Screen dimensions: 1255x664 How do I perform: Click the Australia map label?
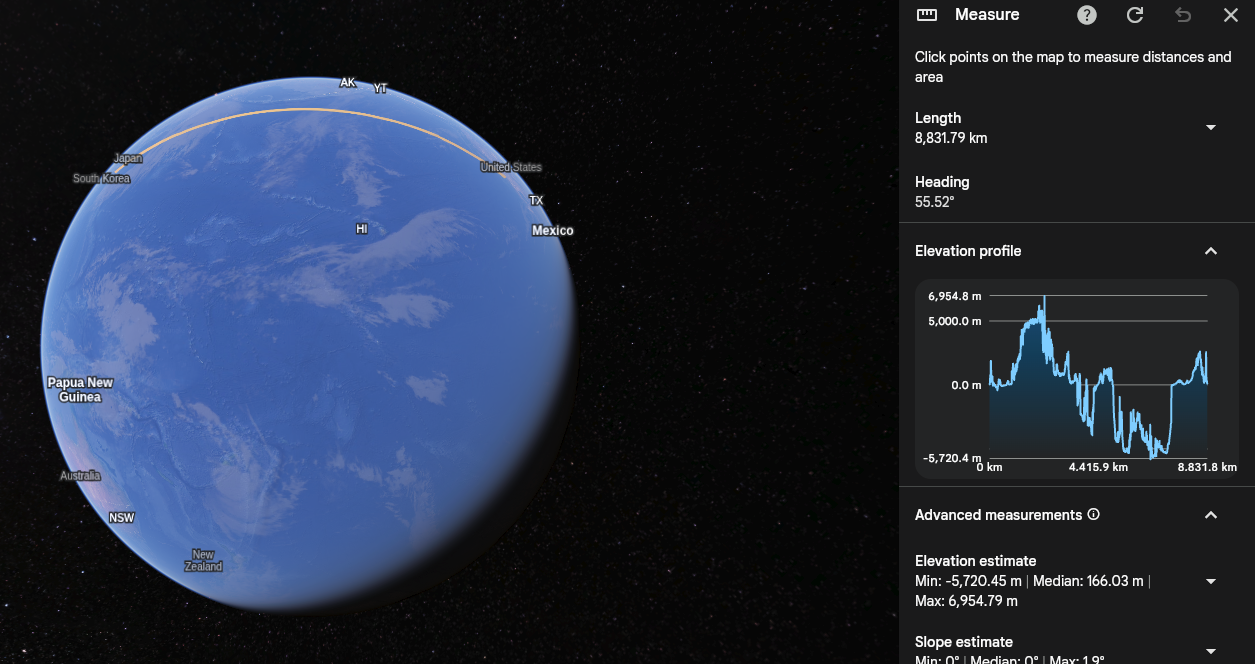80,476
